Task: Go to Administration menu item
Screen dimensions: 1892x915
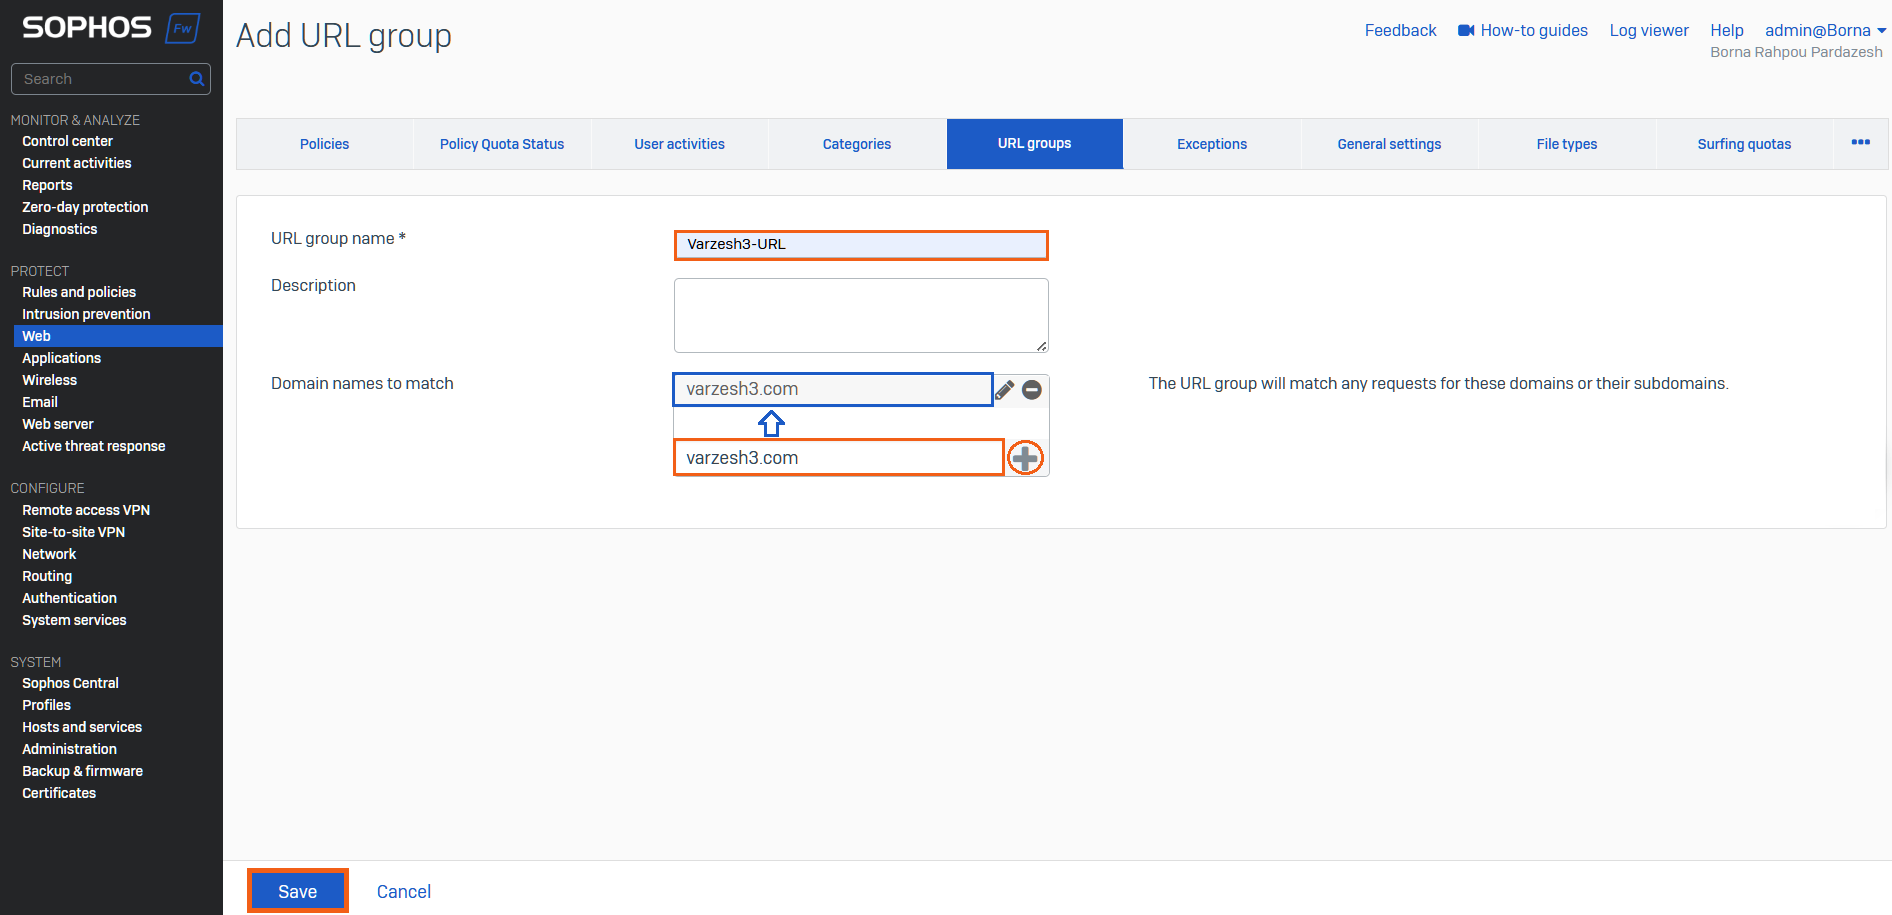Action: point(69,749)
